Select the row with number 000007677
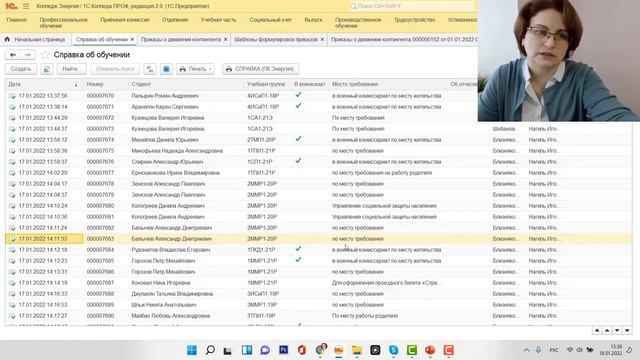This screenshot has height=360, width=640. click(x=318, y=173)
